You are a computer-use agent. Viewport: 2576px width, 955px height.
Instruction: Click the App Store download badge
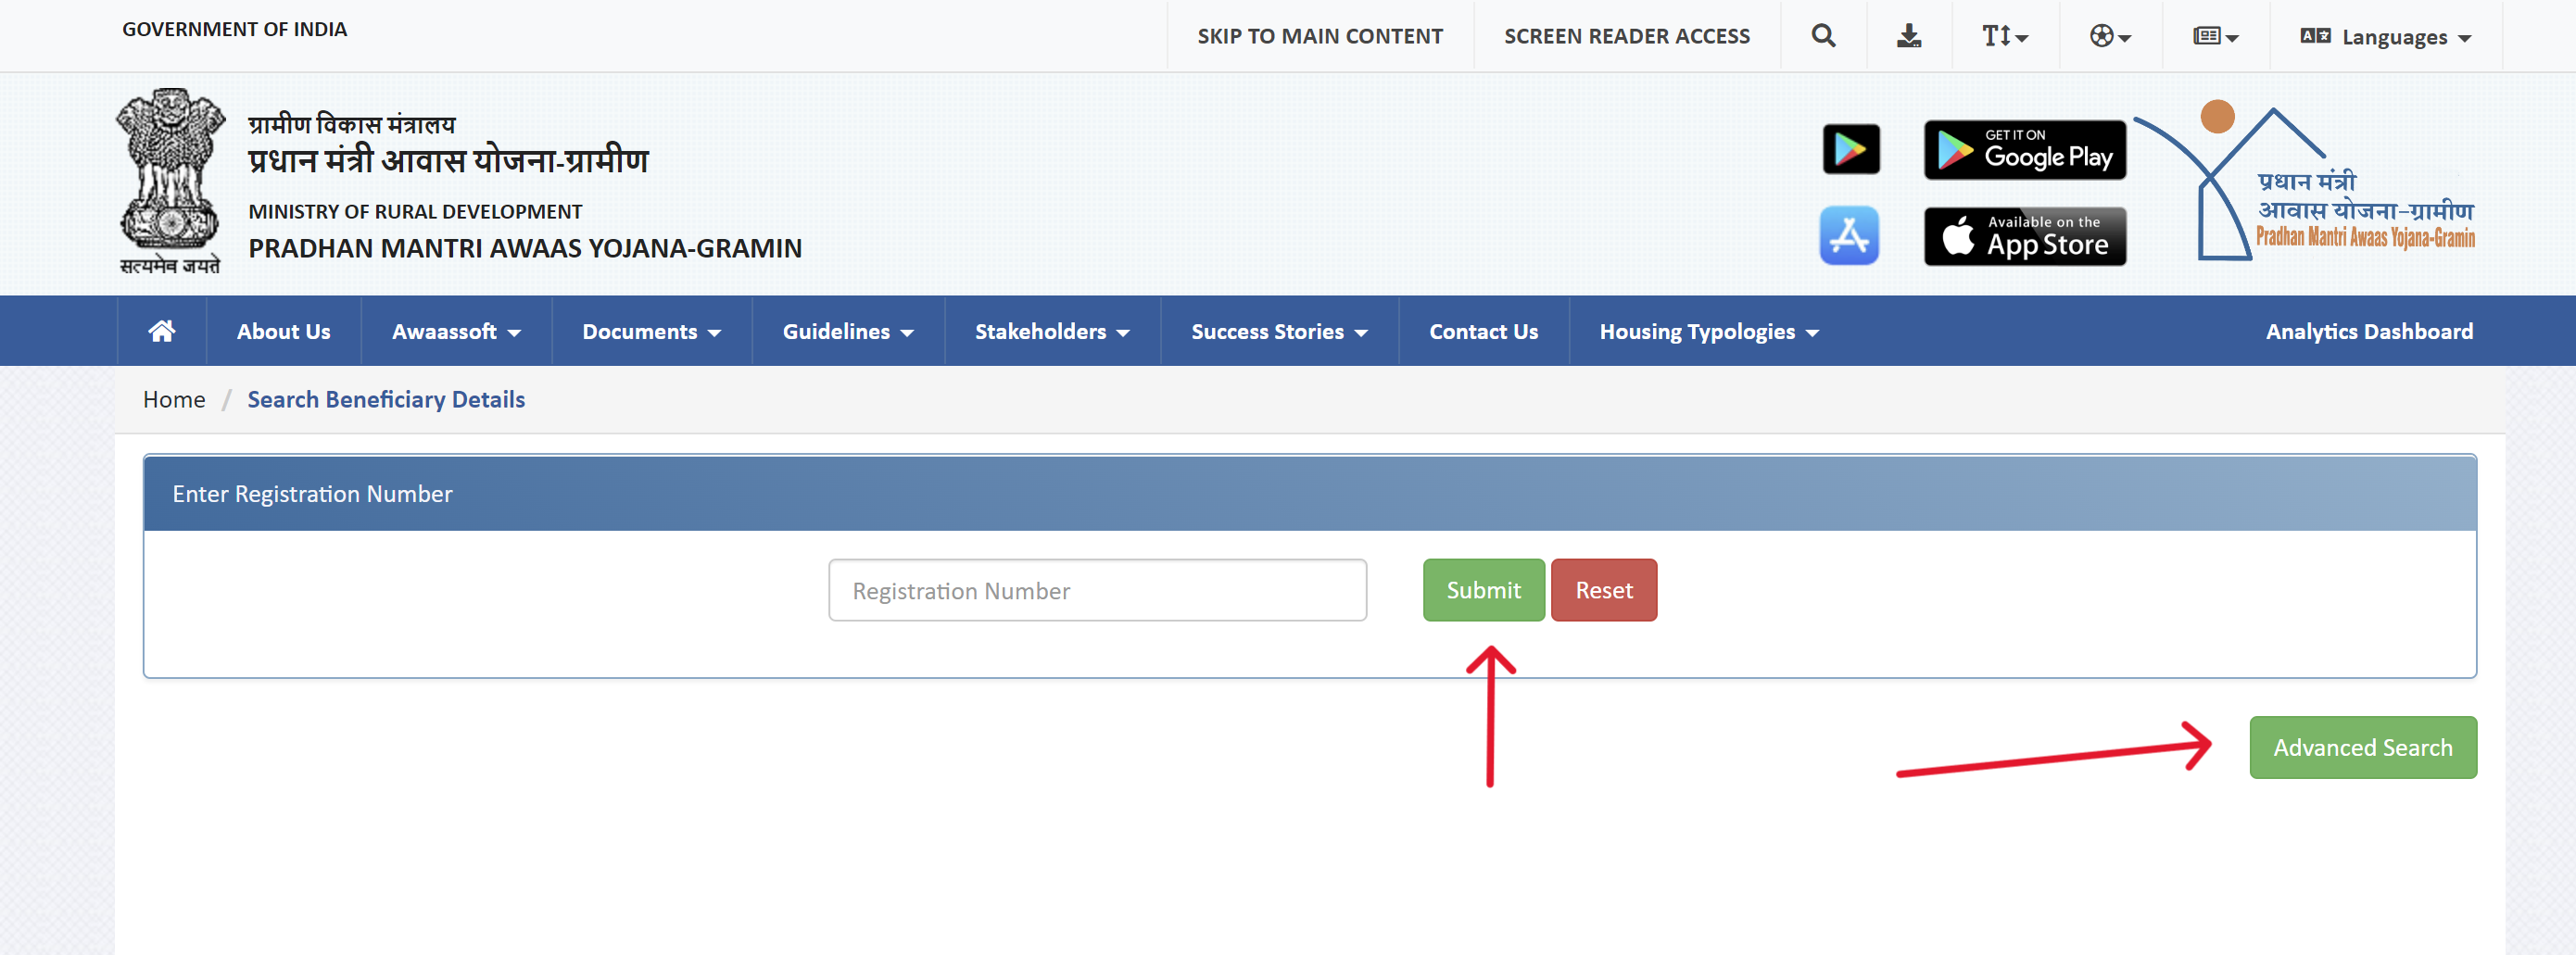point(2024,236)
